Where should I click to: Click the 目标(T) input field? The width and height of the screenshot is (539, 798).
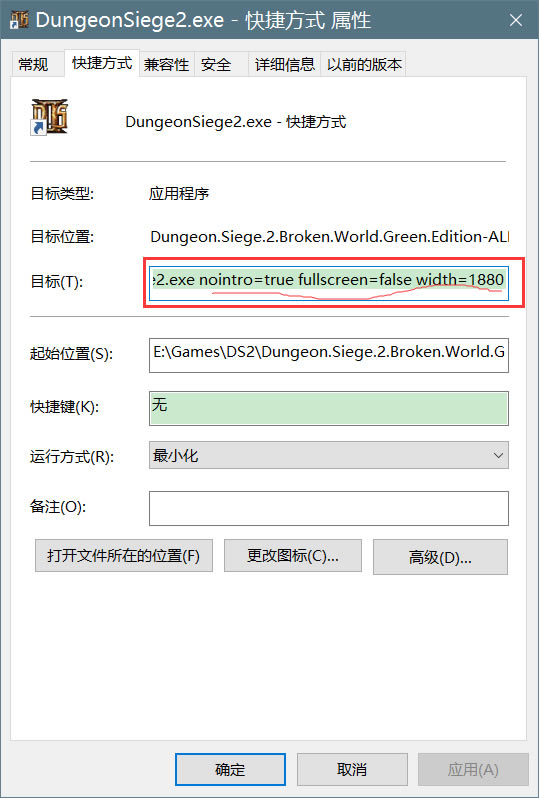click(329, 280)
